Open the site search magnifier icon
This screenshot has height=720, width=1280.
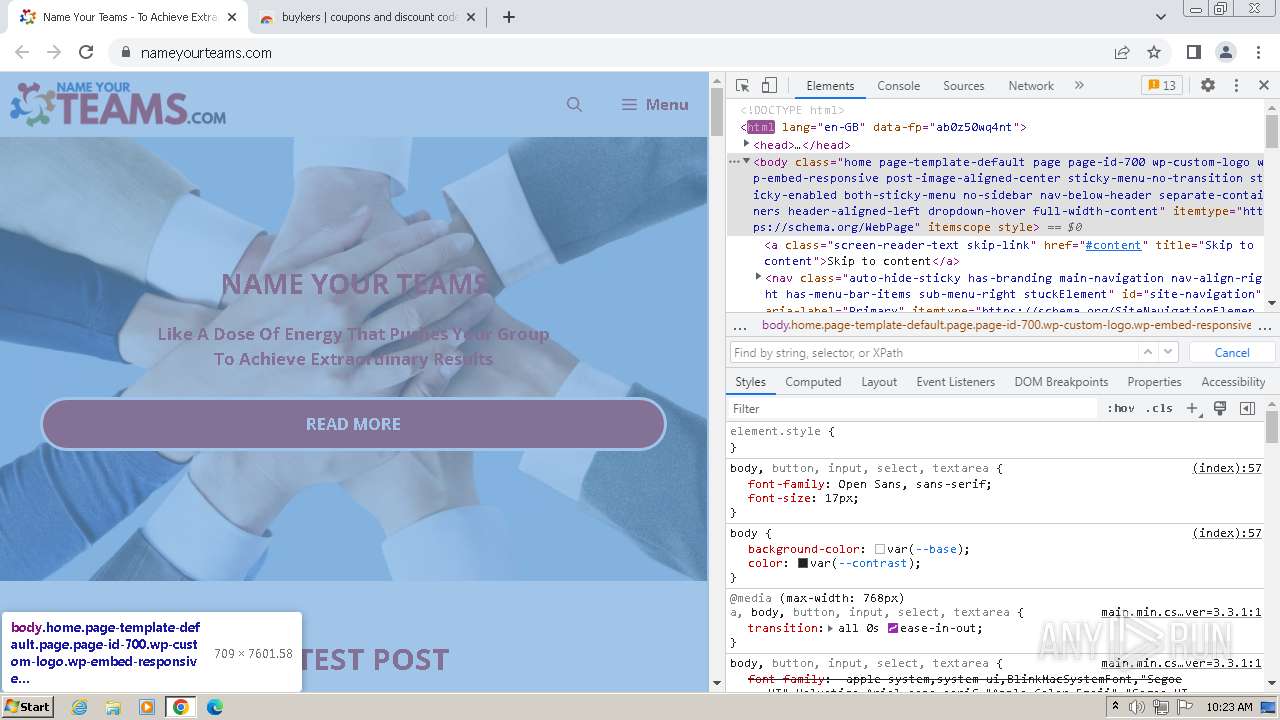point(574,104)
